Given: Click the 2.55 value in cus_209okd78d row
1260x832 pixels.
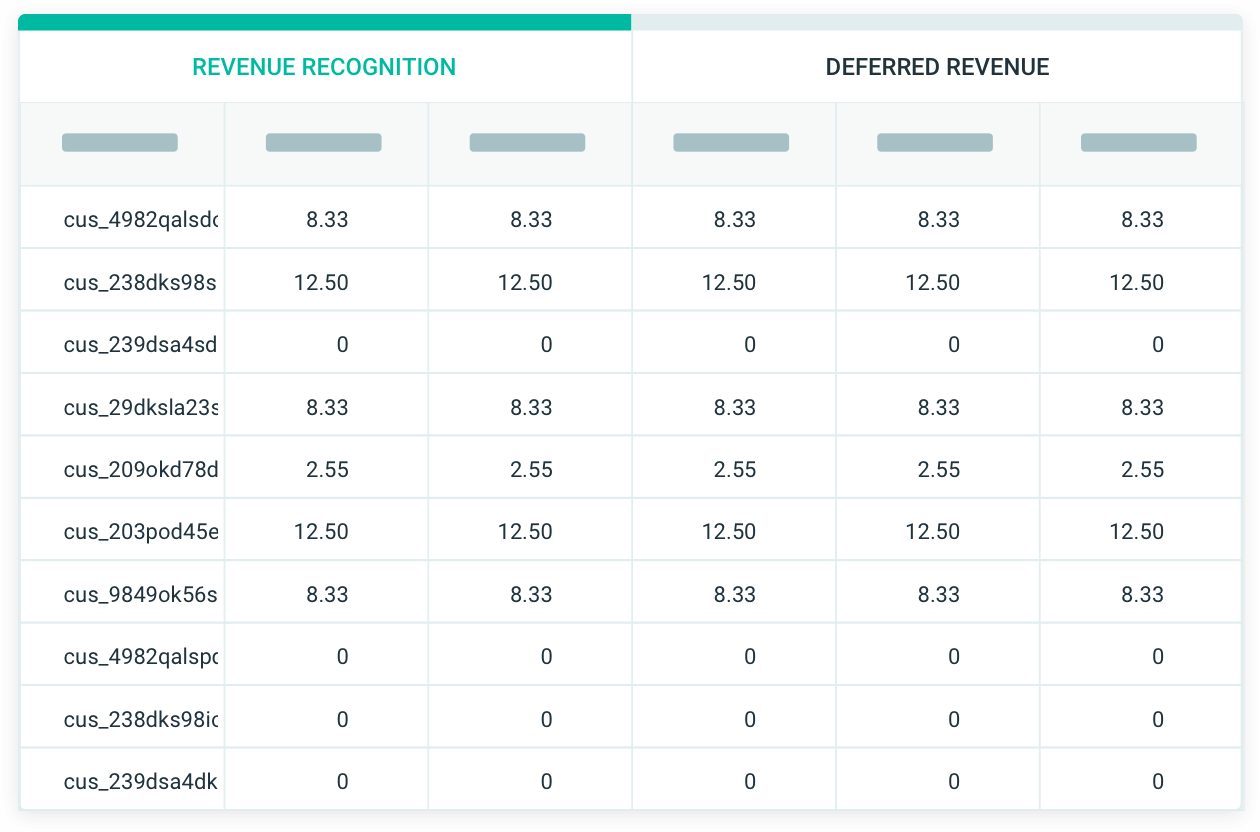Looking at the screenshot, I should tap(323, 468).
